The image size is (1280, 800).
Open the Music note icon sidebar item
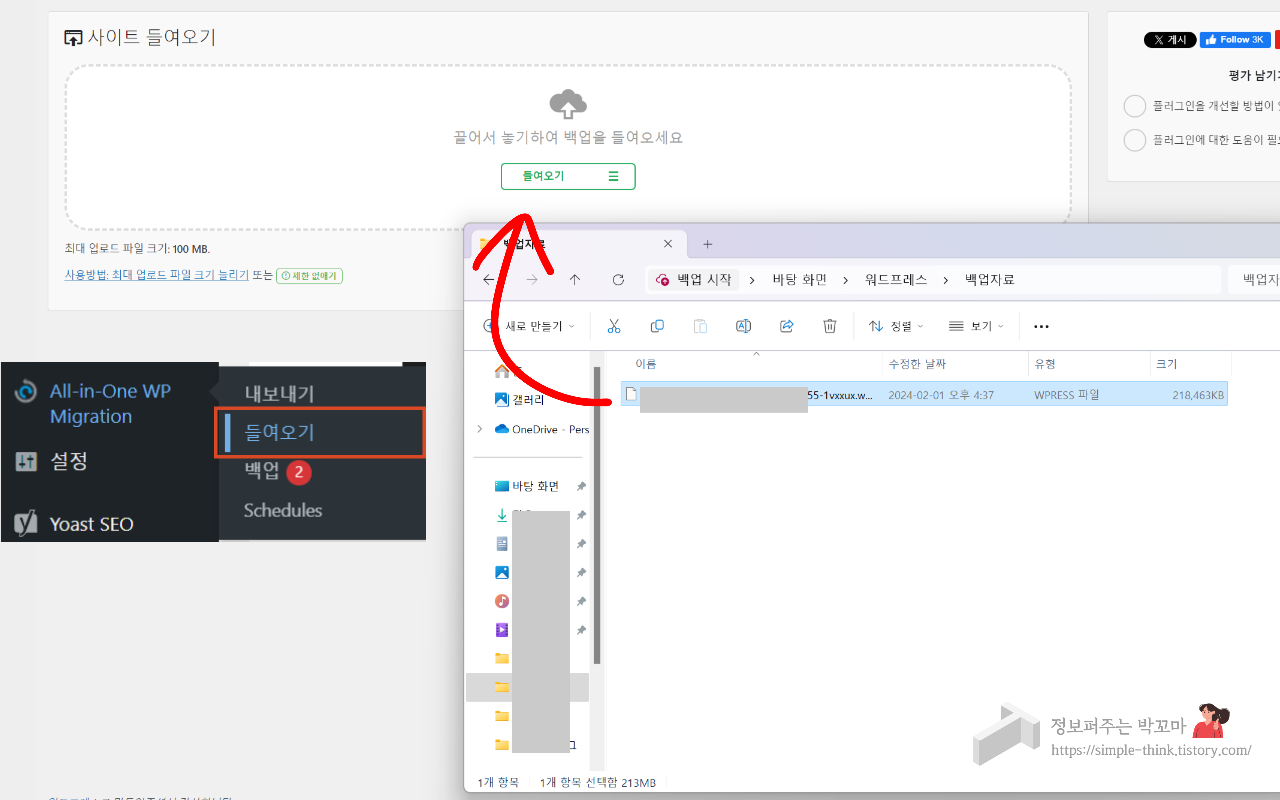point(502,601)
